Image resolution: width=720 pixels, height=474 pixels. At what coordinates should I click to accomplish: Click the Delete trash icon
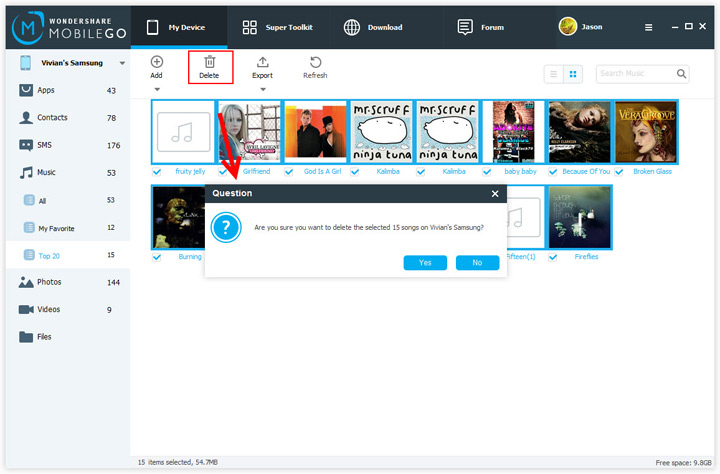pyautogui.click(x=209, y=62)
